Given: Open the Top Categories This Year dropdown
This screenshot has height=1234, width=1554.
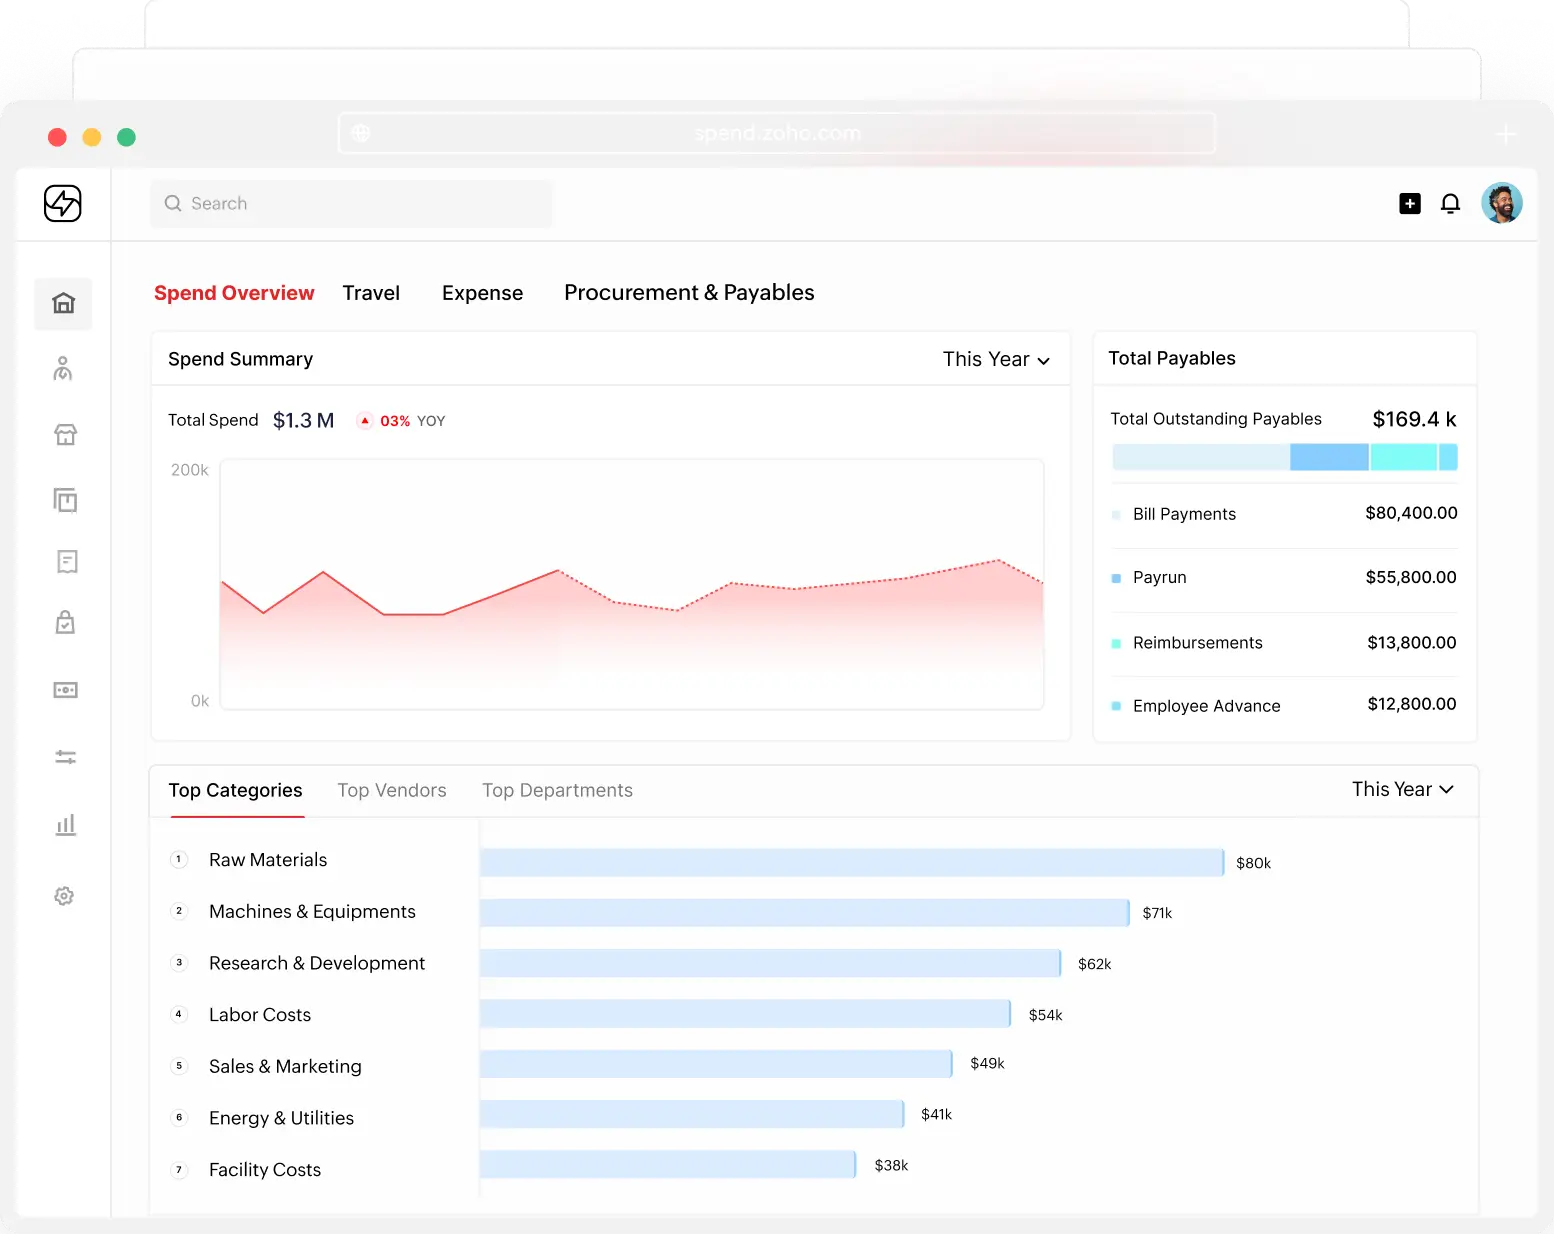Looking at the screenshot, I should click(1402, 790).
